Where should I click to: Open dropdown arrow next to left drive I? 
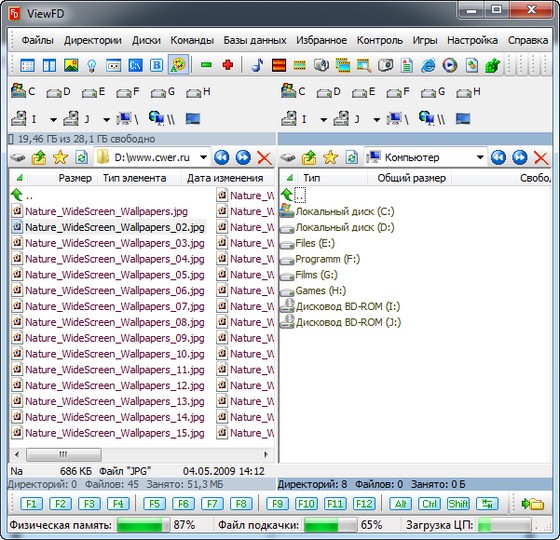tap(53, 119)
